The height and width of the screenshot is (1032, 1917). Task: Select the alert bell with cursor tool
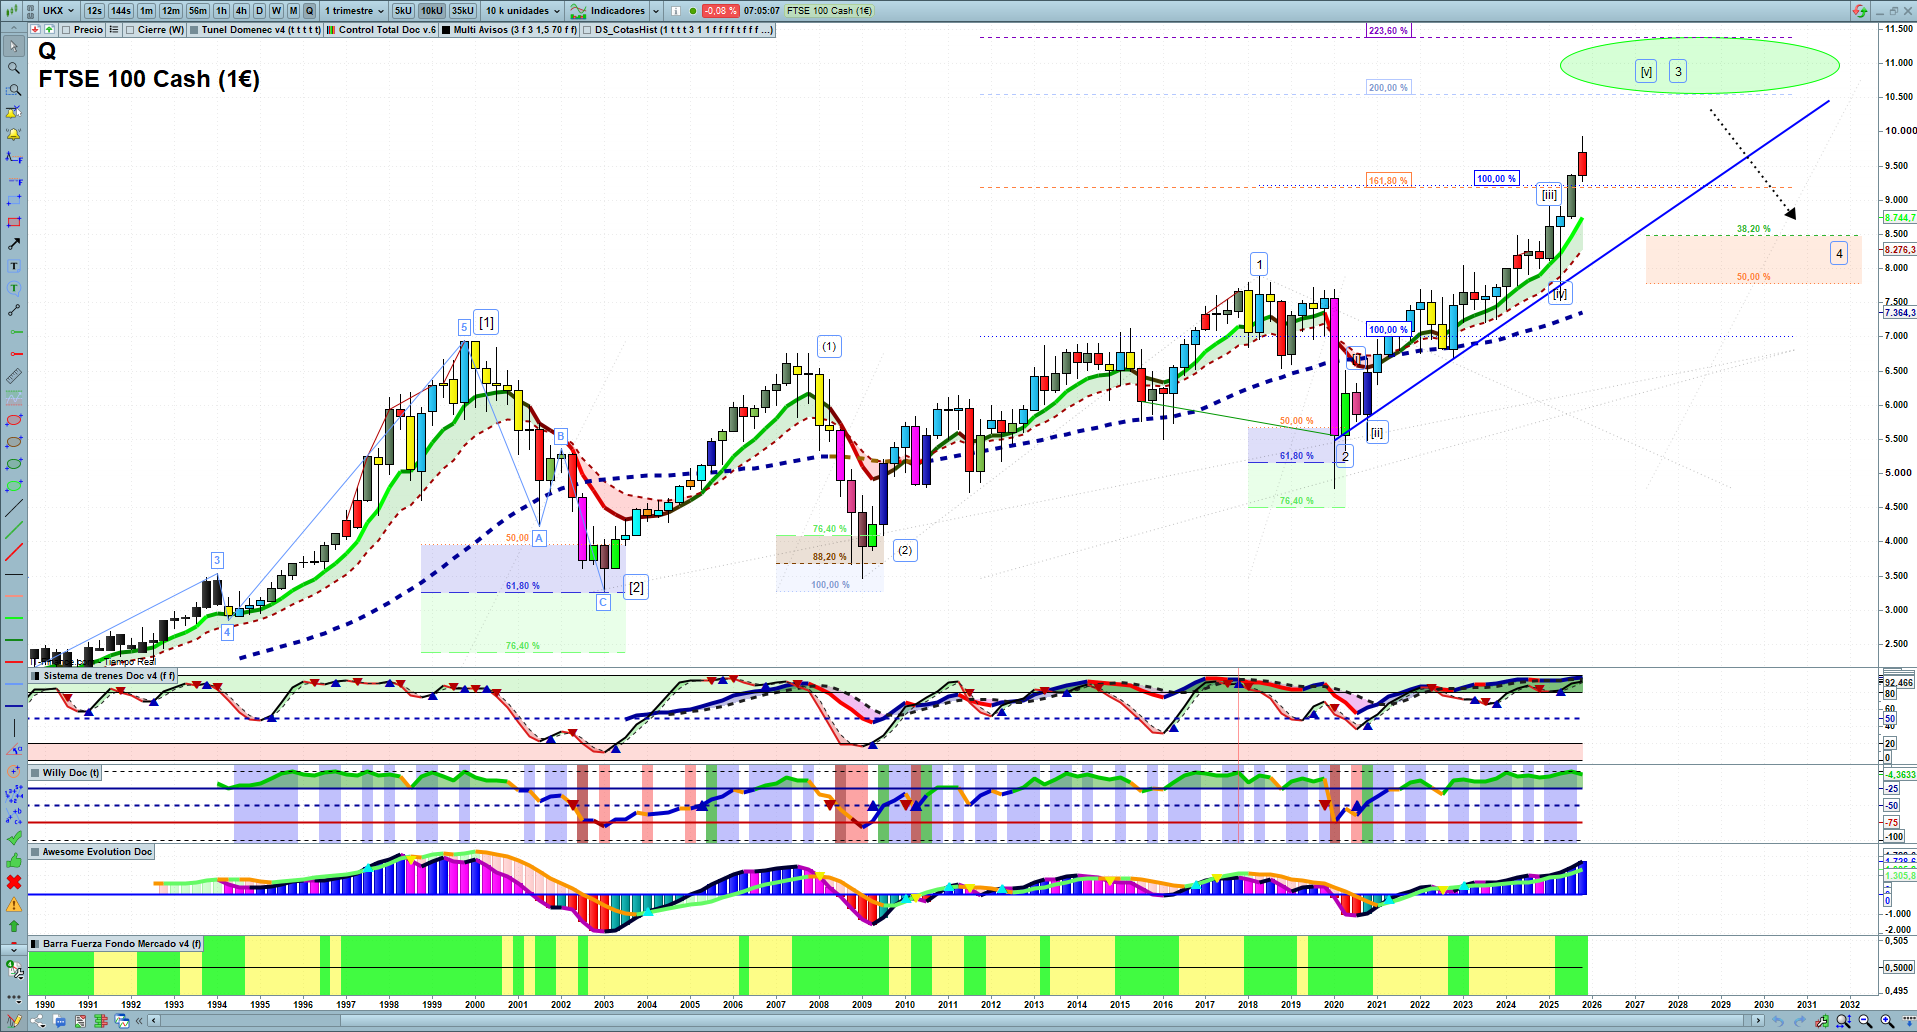pos(14,112)
